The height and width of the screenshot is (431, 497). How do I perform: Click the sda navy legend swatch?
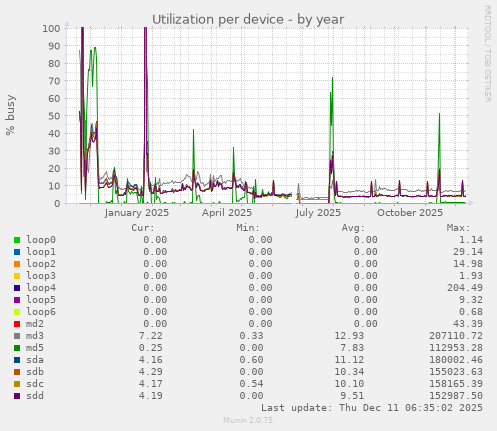coord(17,360)
